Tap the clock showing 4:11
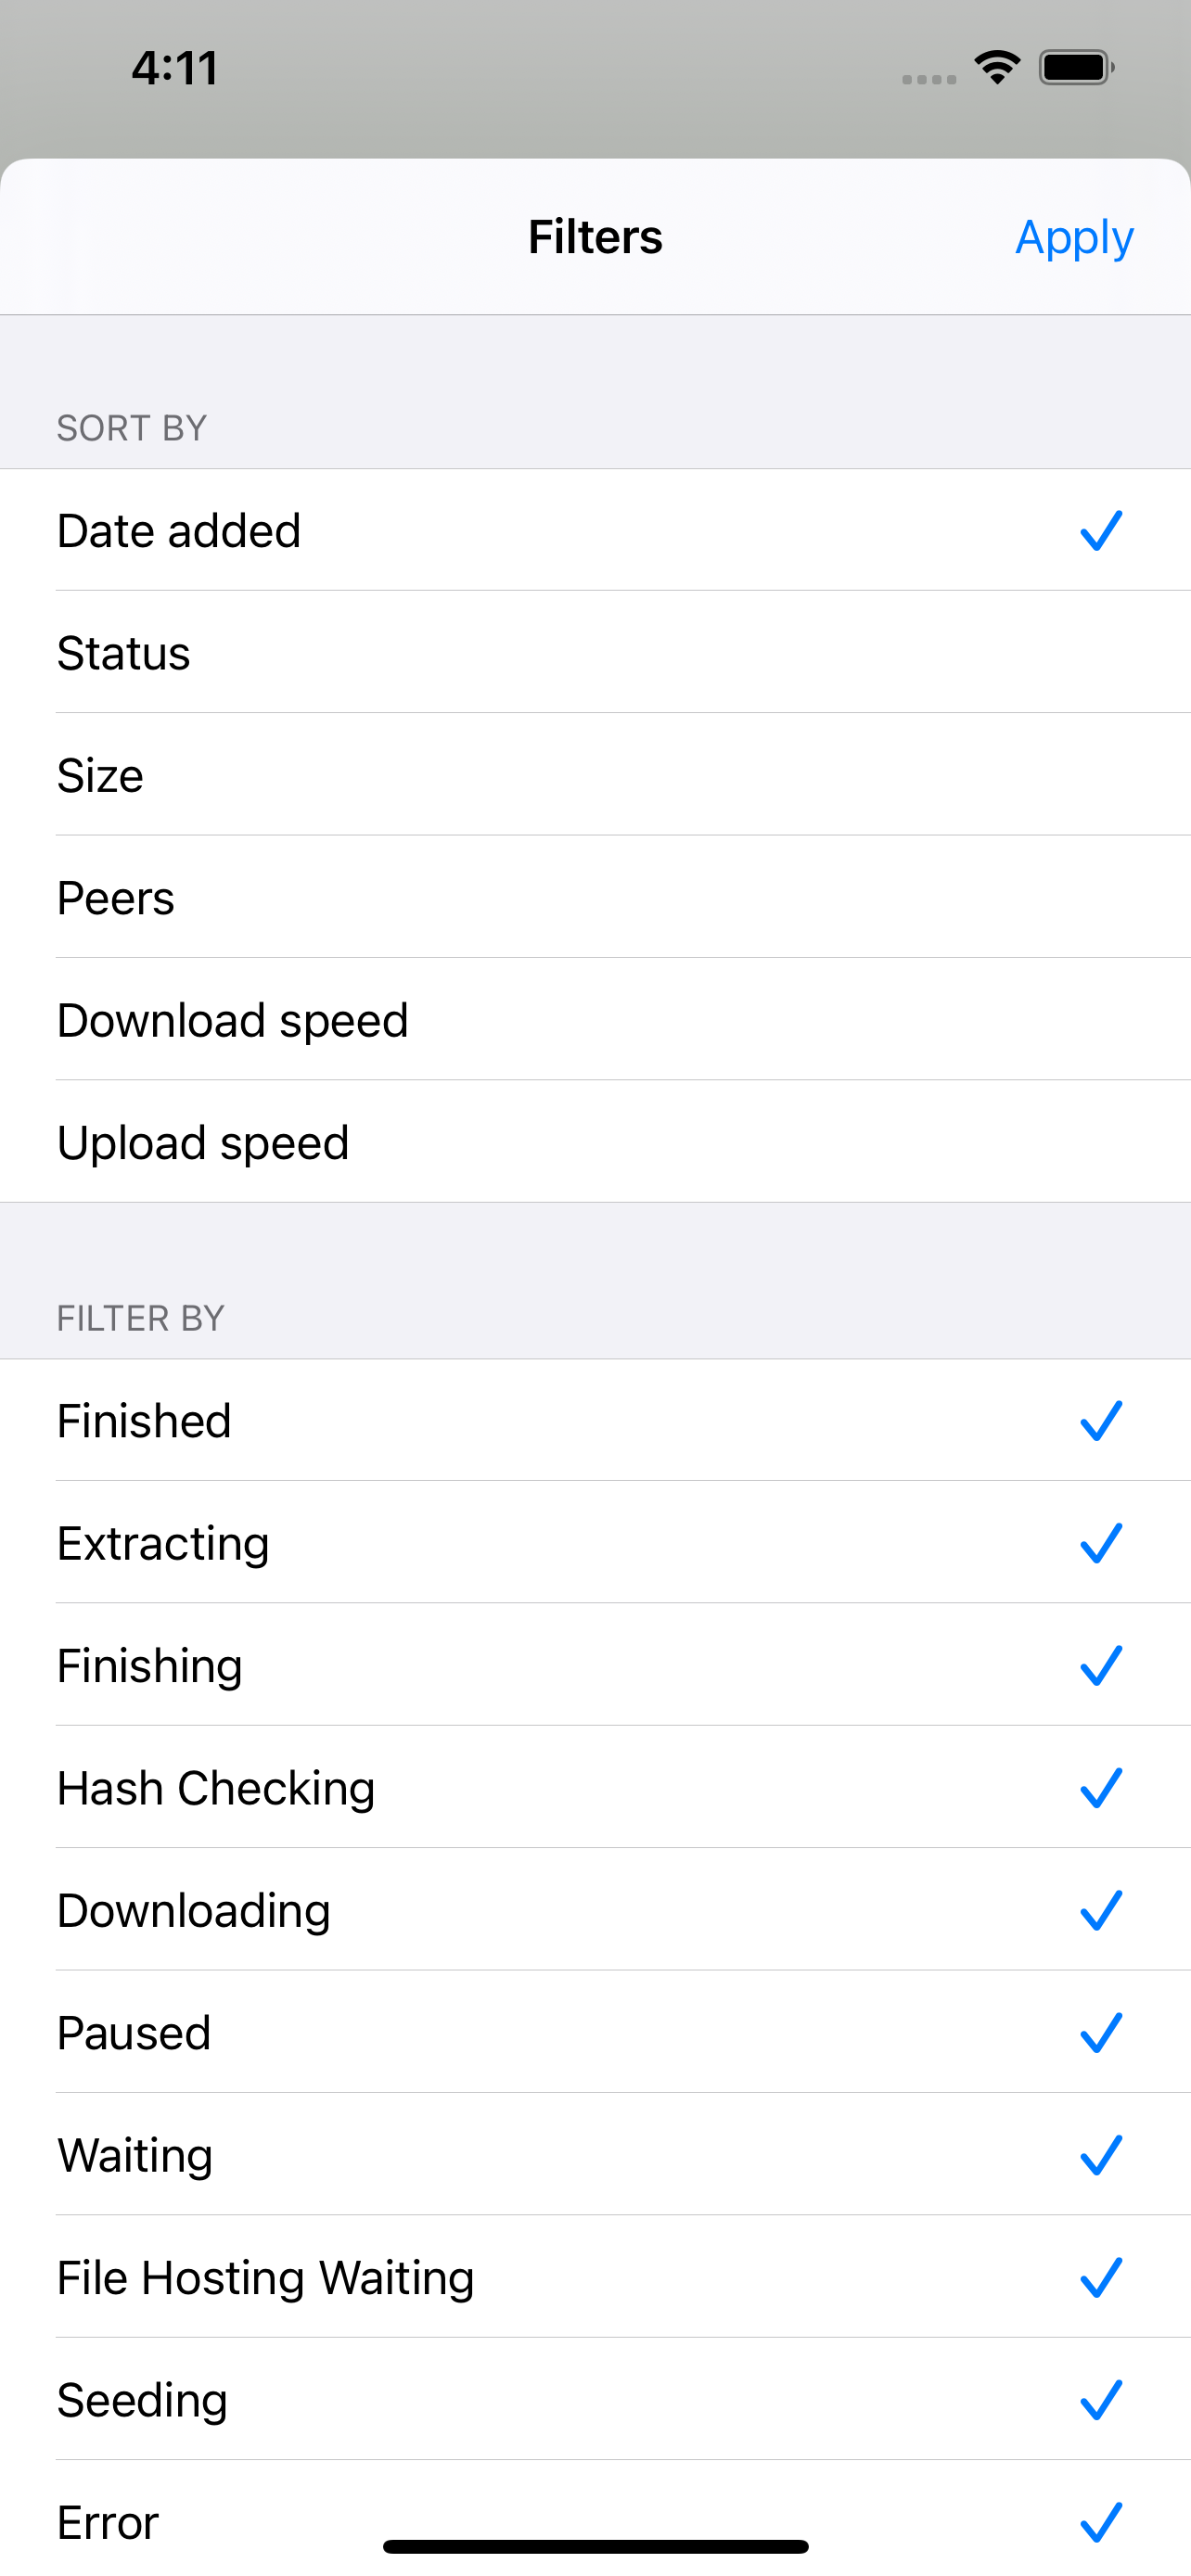This screenshot has width=1191, height=2576. point(175,66)
